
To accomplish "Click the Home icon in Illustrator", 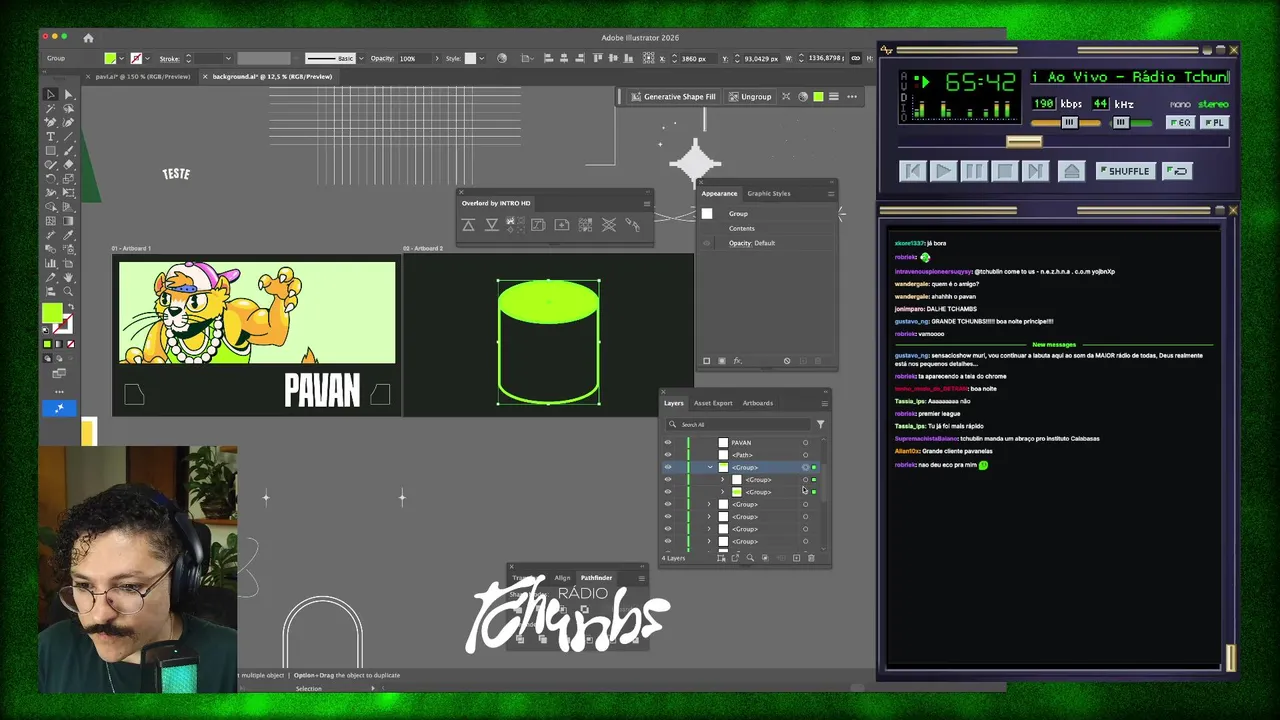I will tap(88, 38).
